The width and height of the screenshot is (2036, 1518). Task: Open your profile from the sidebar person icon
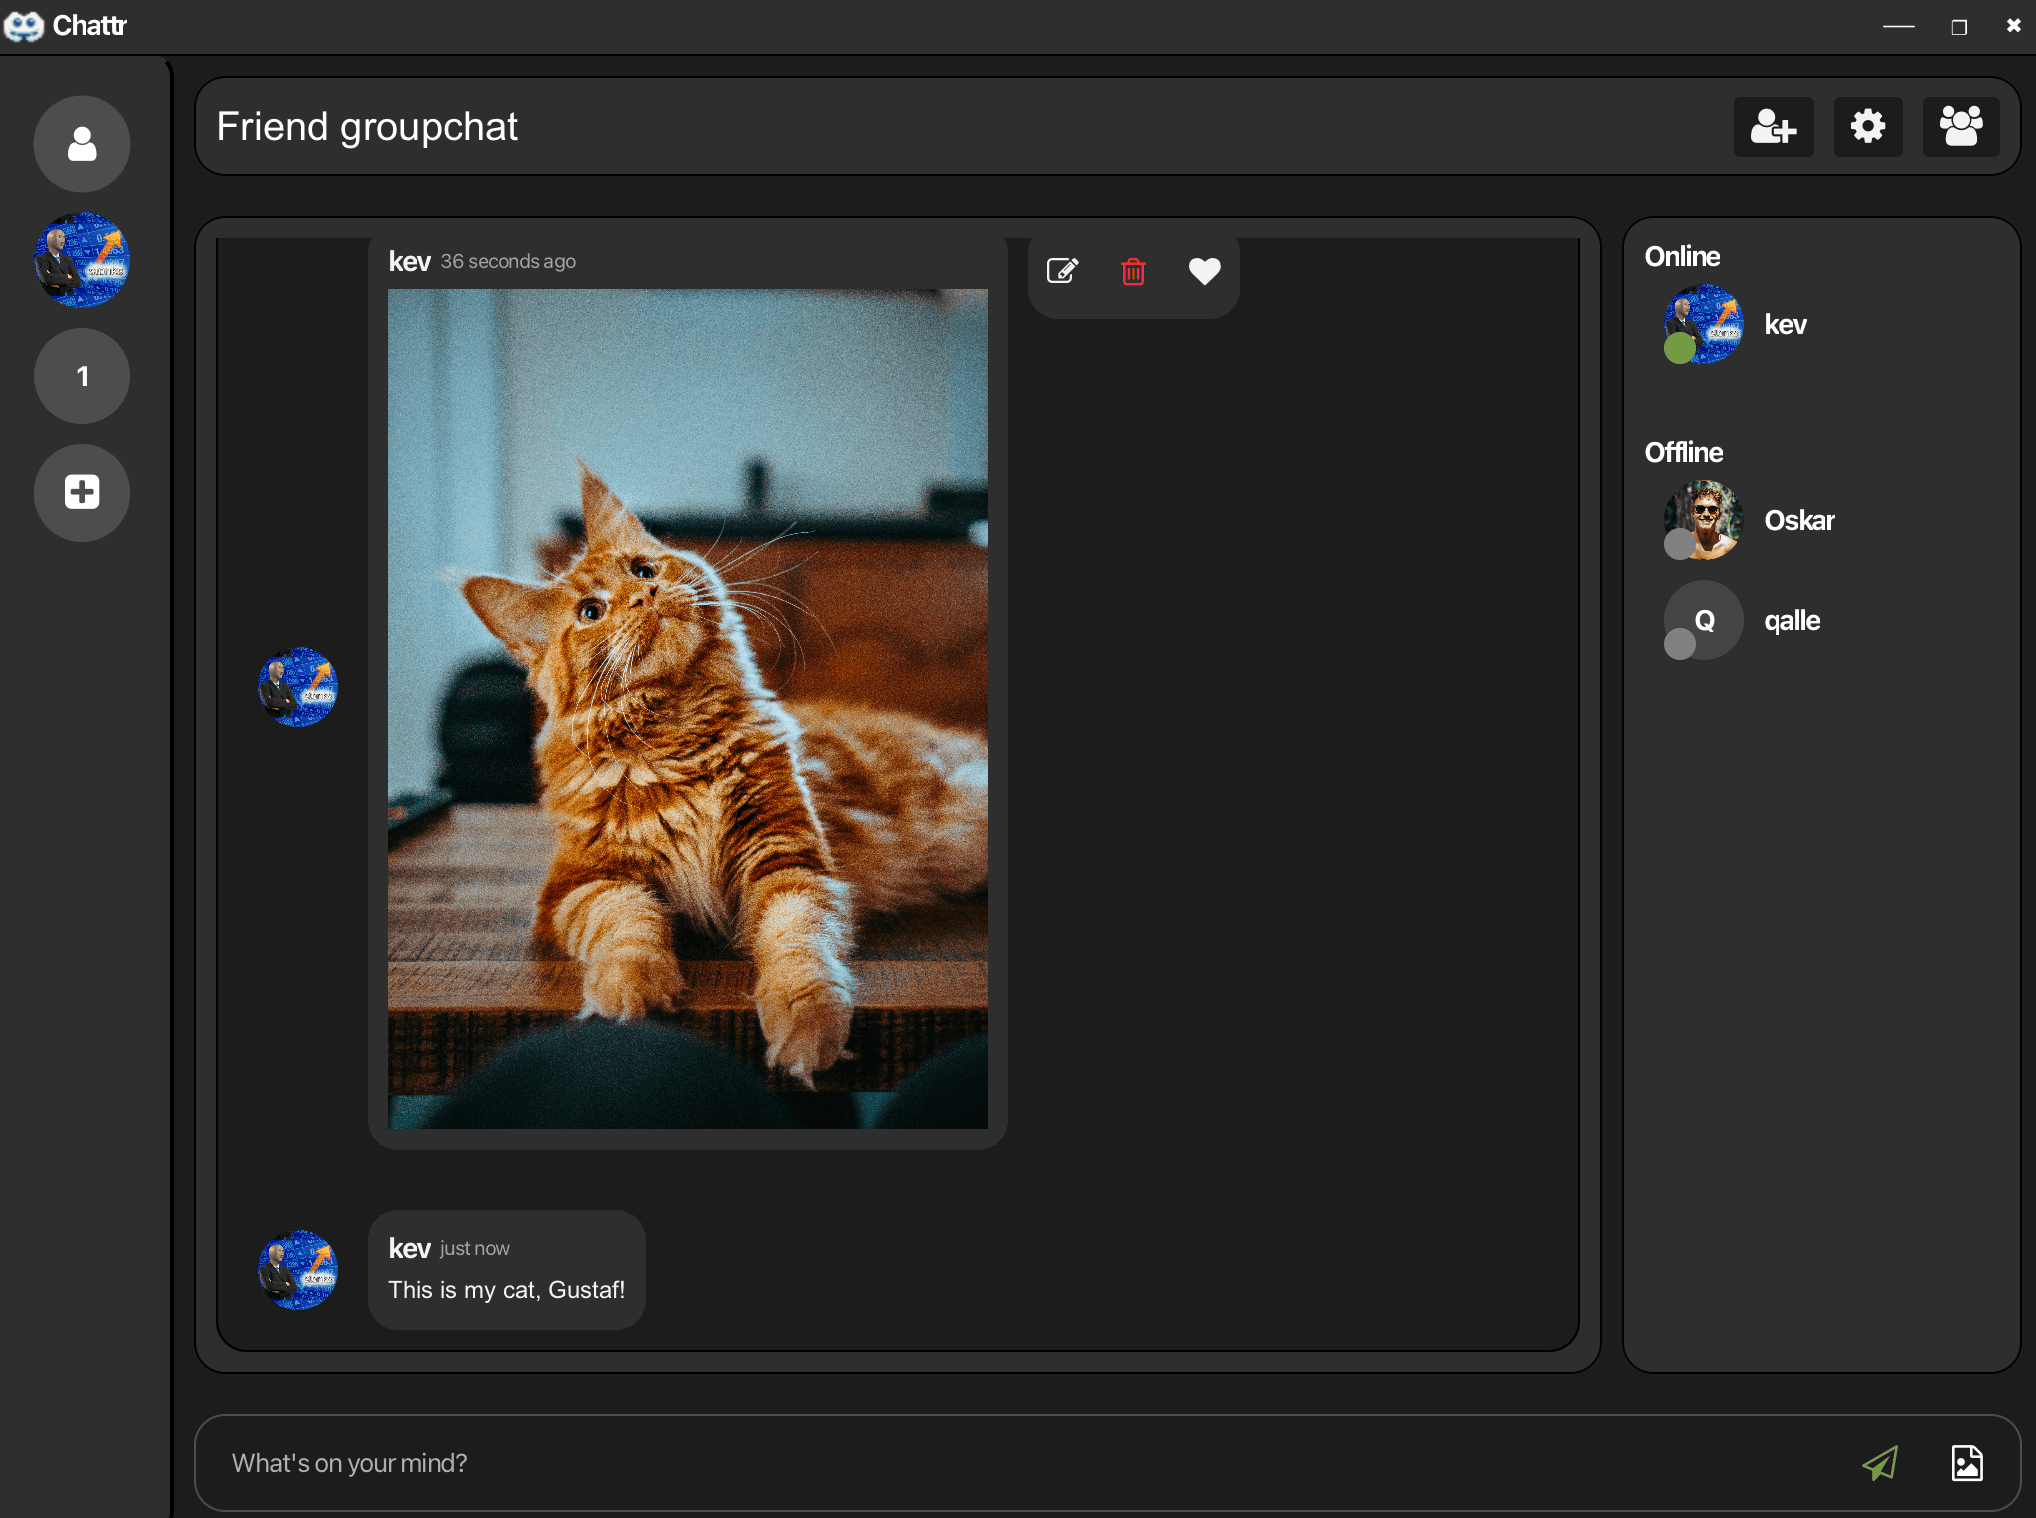[81, 143]
